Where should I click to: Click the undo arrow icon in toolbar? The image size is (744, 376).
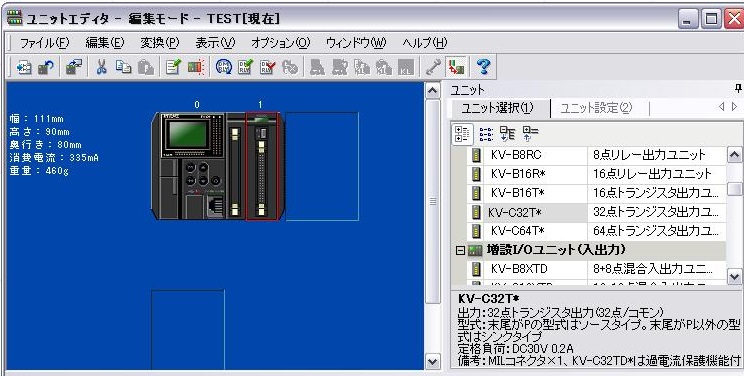point(46,67)
